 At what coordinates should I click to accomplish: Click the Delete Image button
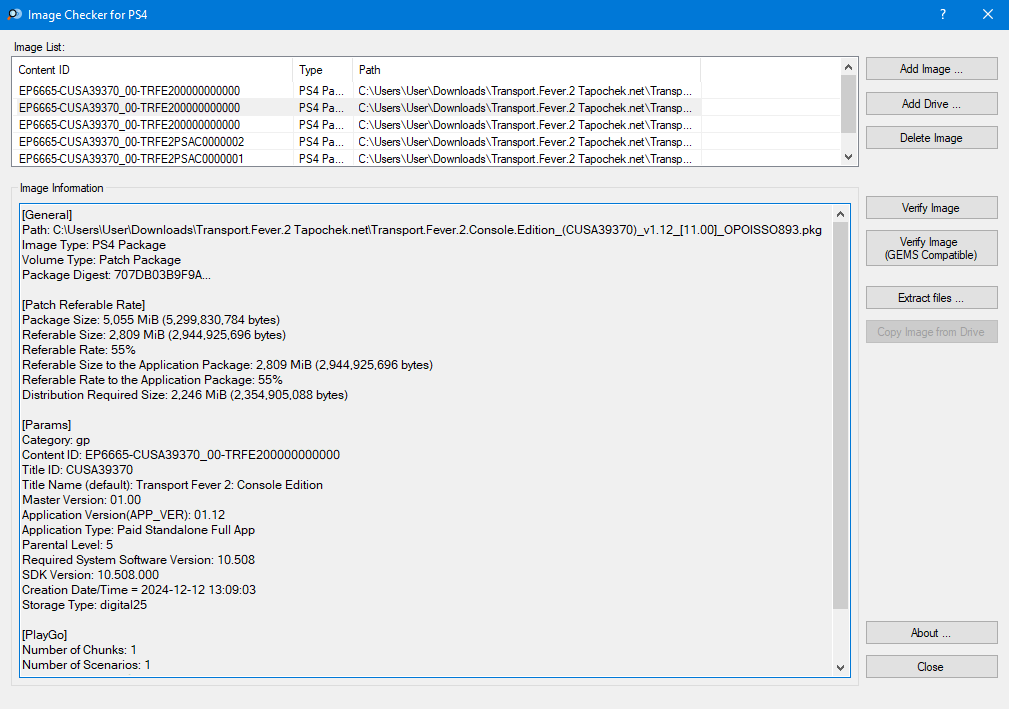pyautogui.click(x=931, y=138)
